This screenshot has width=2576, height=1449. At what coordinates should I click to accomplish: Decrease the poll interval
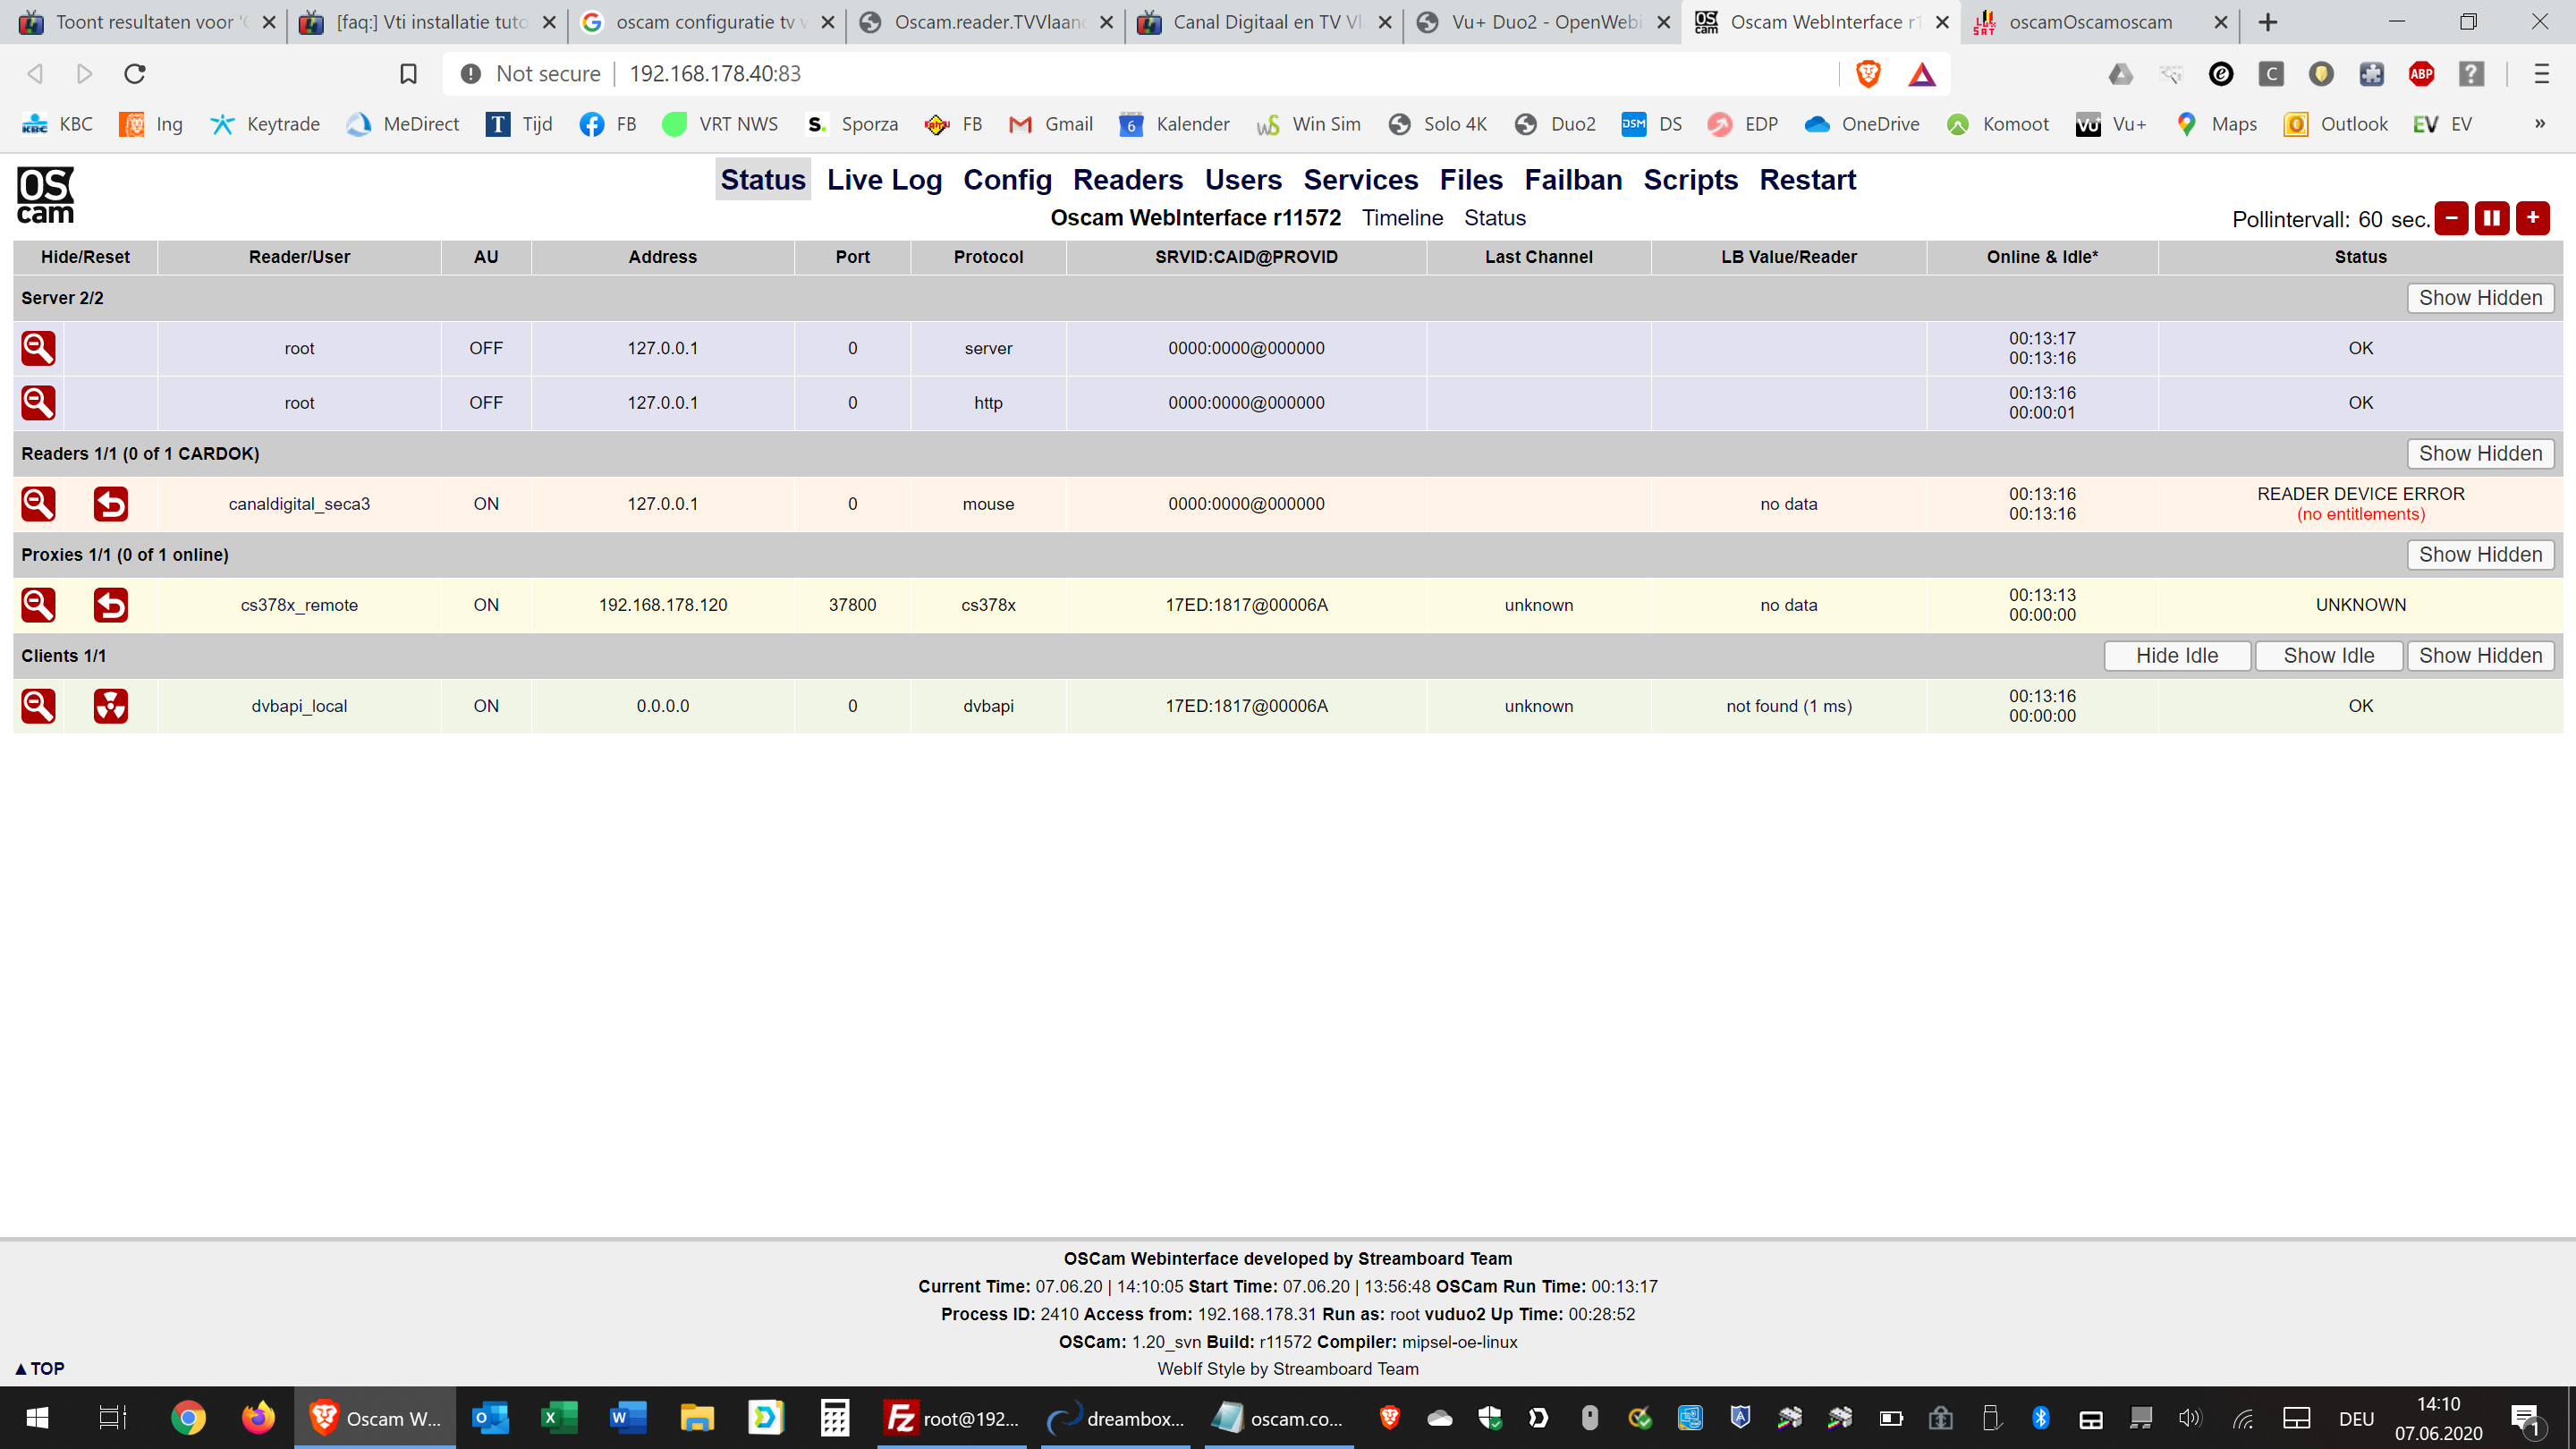pos(2451,218)
